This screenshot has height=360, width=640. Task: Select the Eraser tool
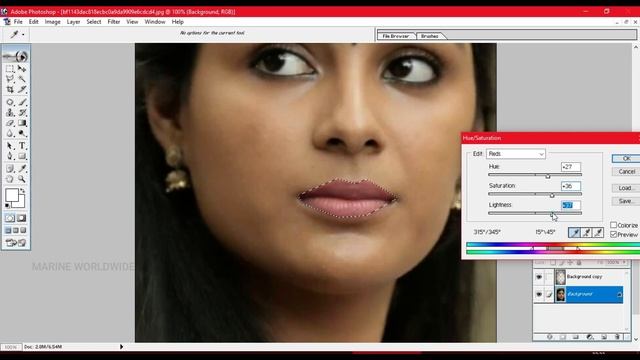[x=10, y=123]
